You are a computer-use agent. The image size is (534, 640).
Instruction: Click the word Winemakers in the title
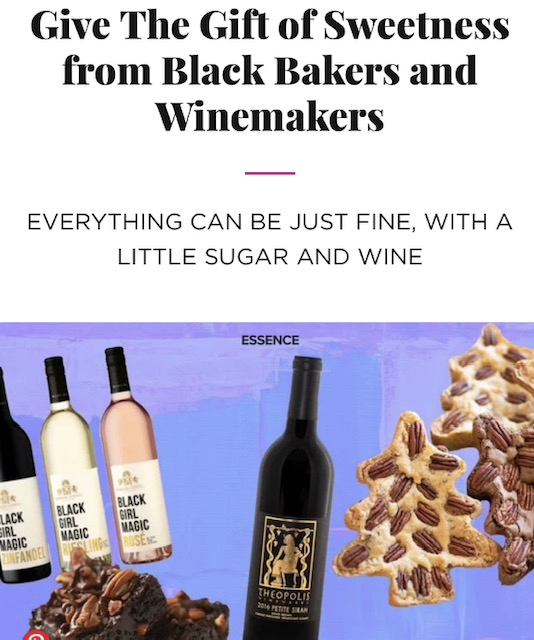click(x=270, y=116)
